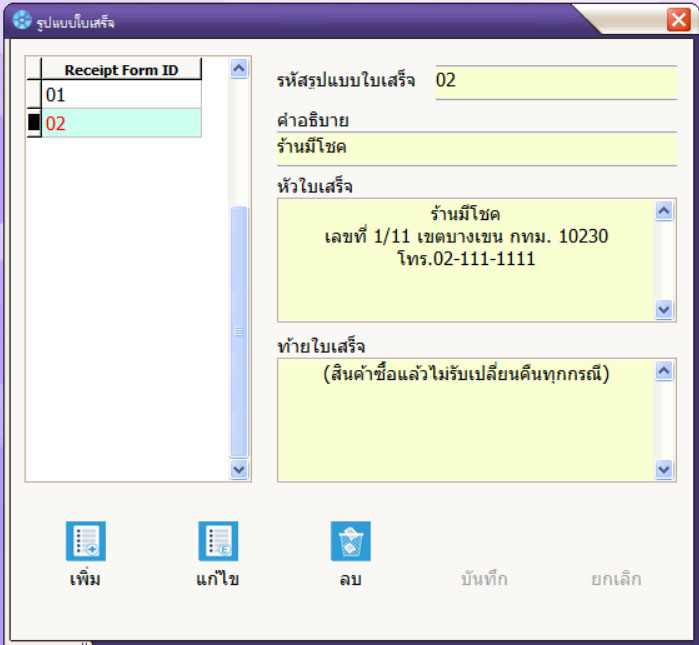
Task: Select receipt form ID 01 in the list
Action: pos(120,95)
